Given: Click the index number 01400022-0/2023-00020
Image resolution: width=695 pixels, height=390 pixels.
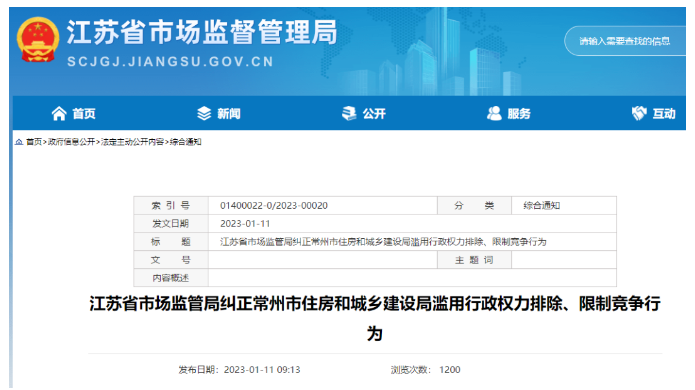Looking at the screenshot, I should click(274, 206).
